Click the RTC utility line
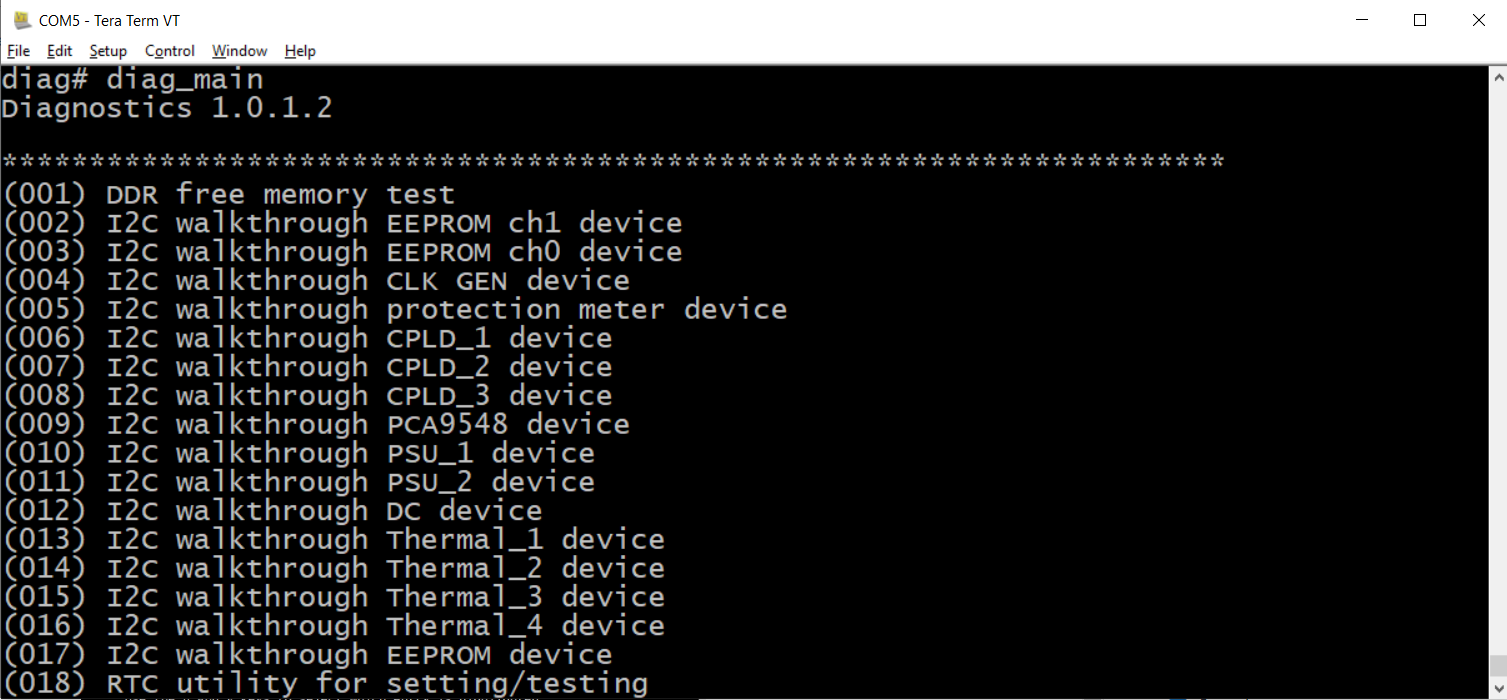Screen dimensions: 1507x700 324,684
